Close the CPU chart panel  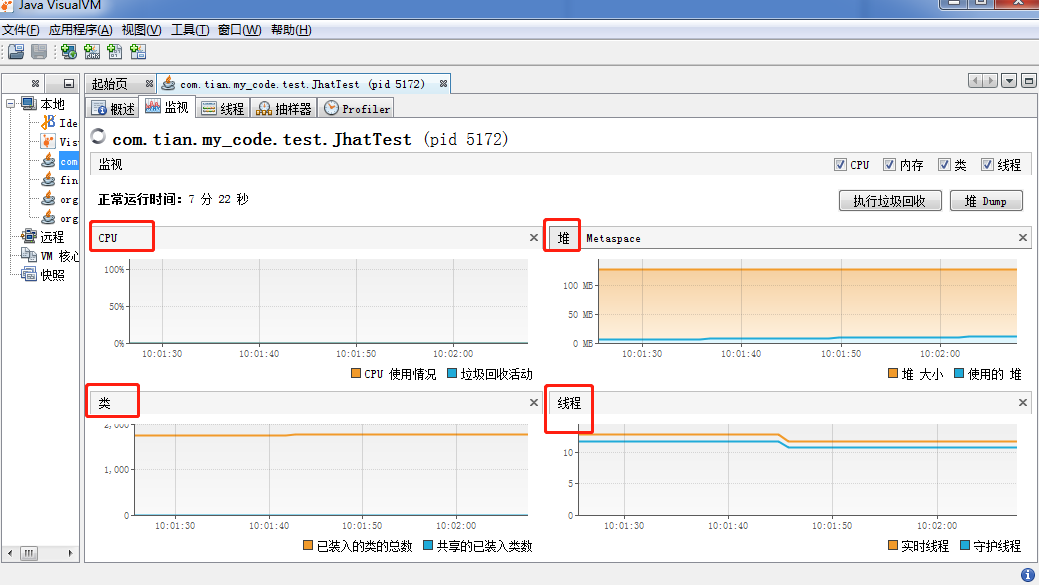[534, 237]
